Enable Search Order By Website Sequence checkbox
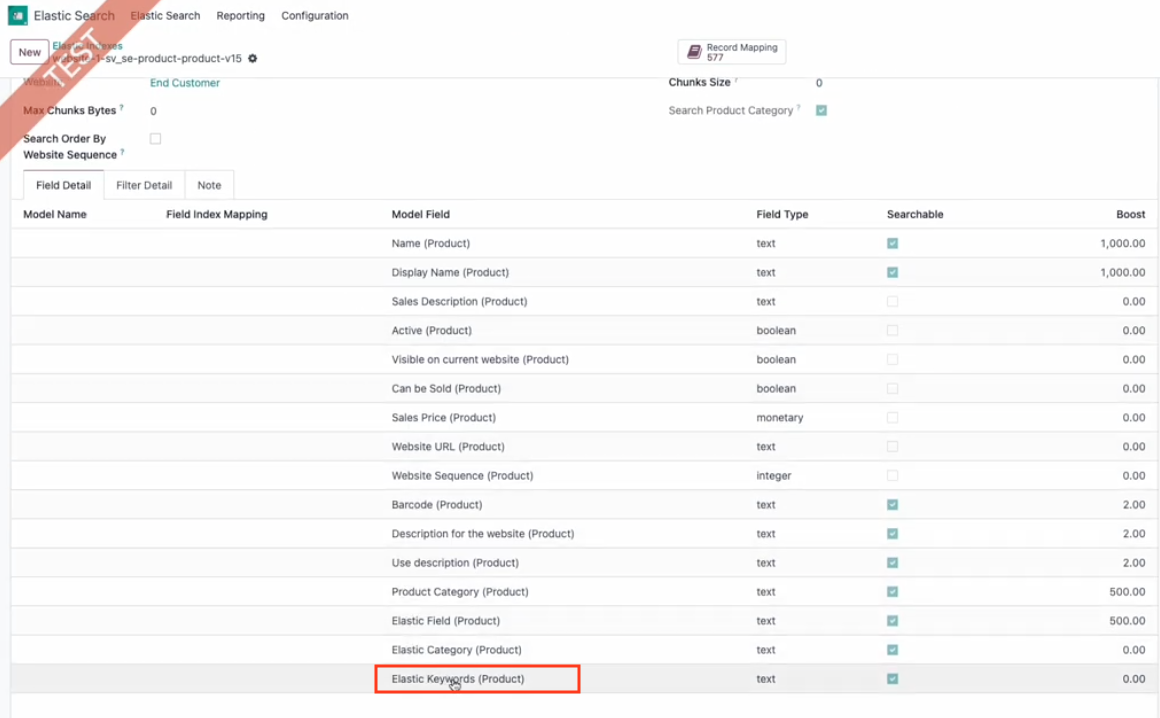The height and width of the screenshot is (718, 1160). (x=155, y=139)
